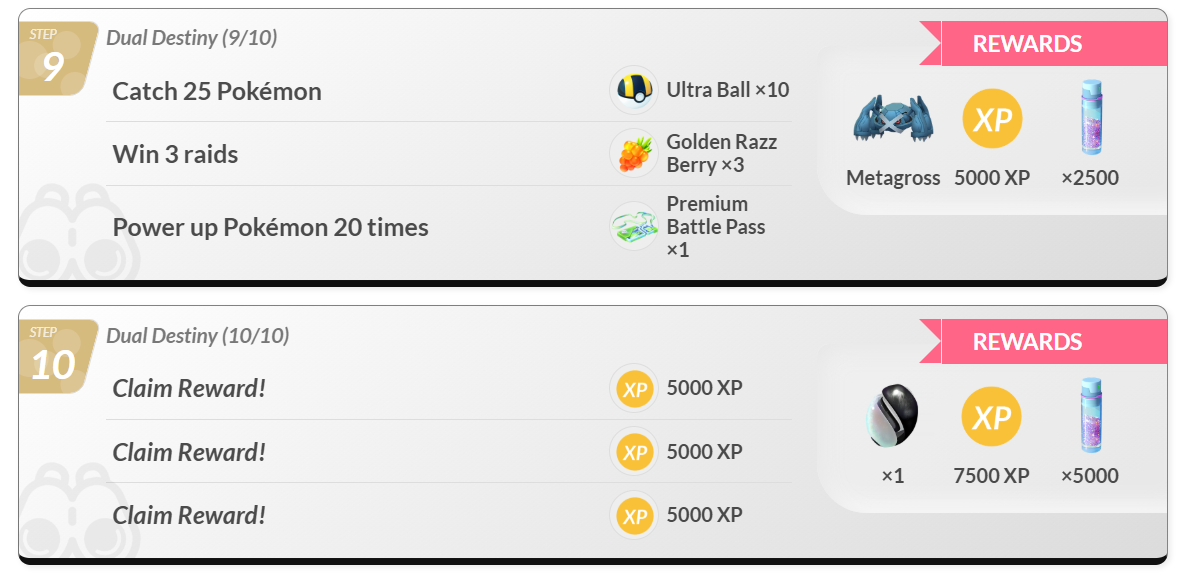Click the Premium Battle Pass icon

point(633,226)
